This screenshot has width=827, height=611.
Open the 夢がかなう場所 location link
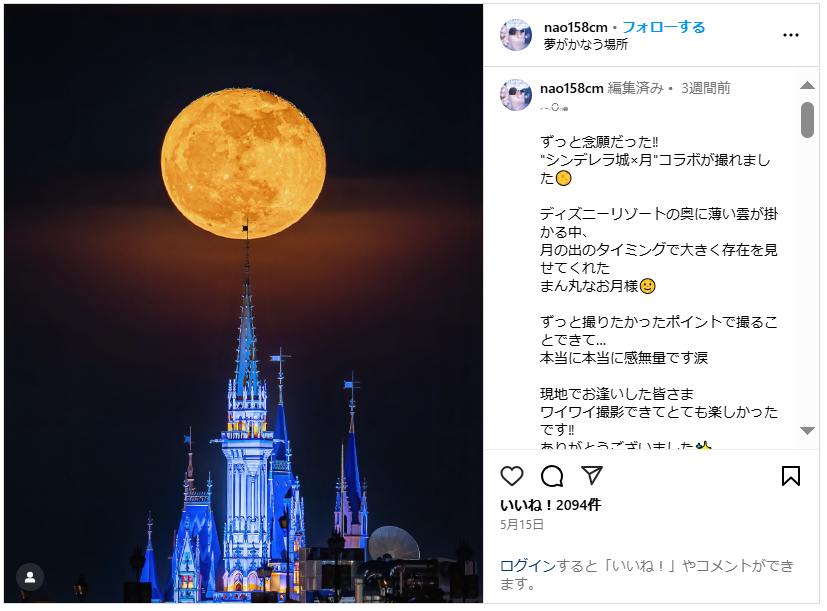[585, 44]
